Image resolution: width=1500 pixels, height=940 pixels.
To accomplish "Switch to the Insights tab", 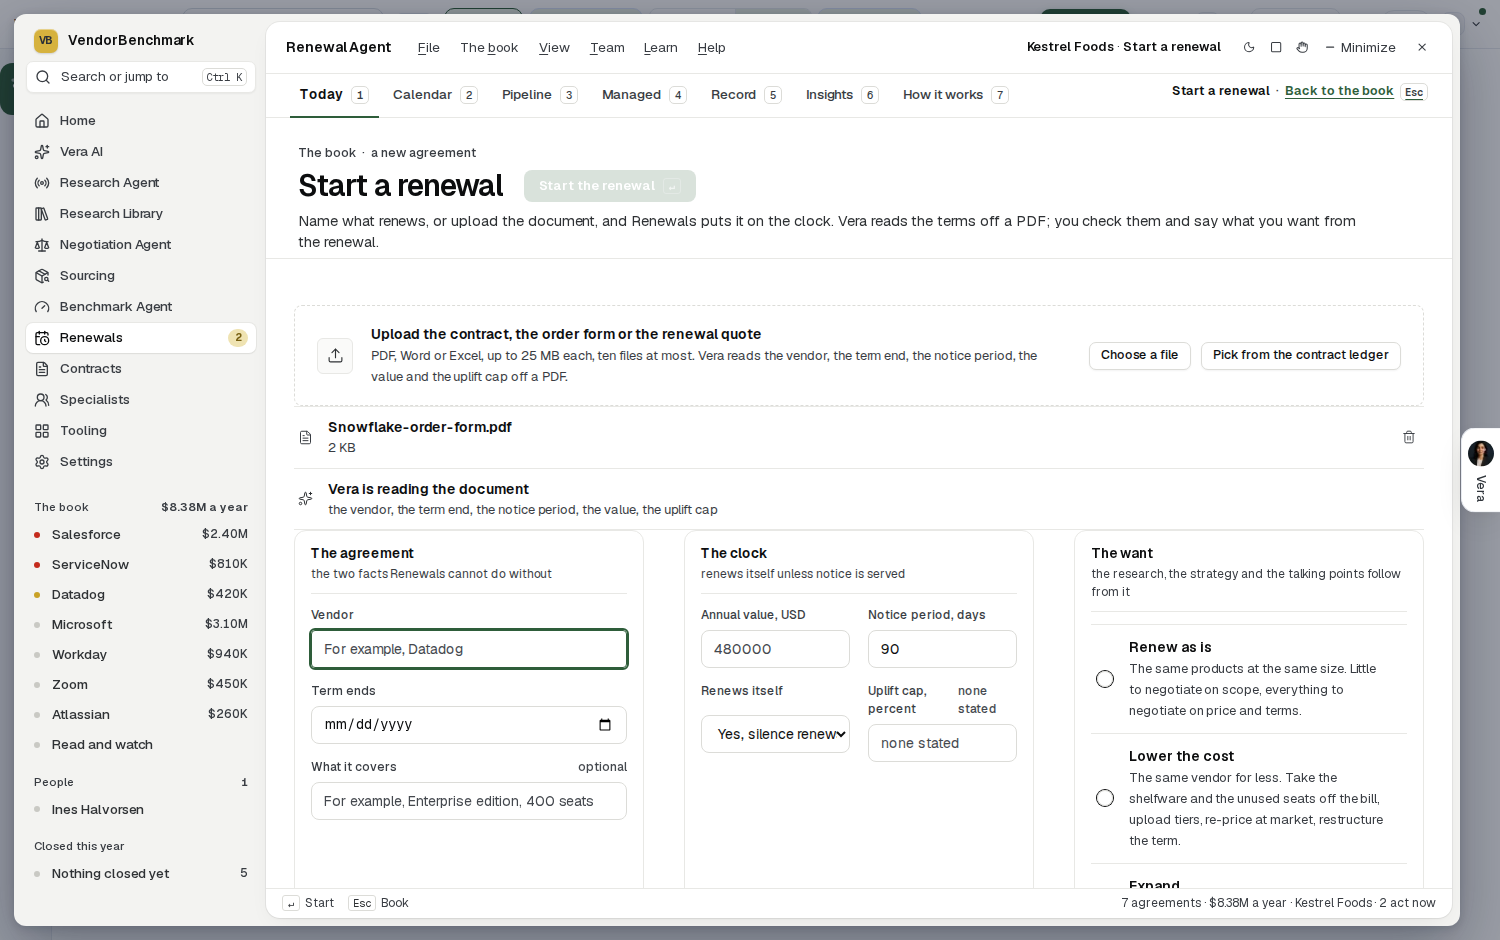I will (841, 95).
